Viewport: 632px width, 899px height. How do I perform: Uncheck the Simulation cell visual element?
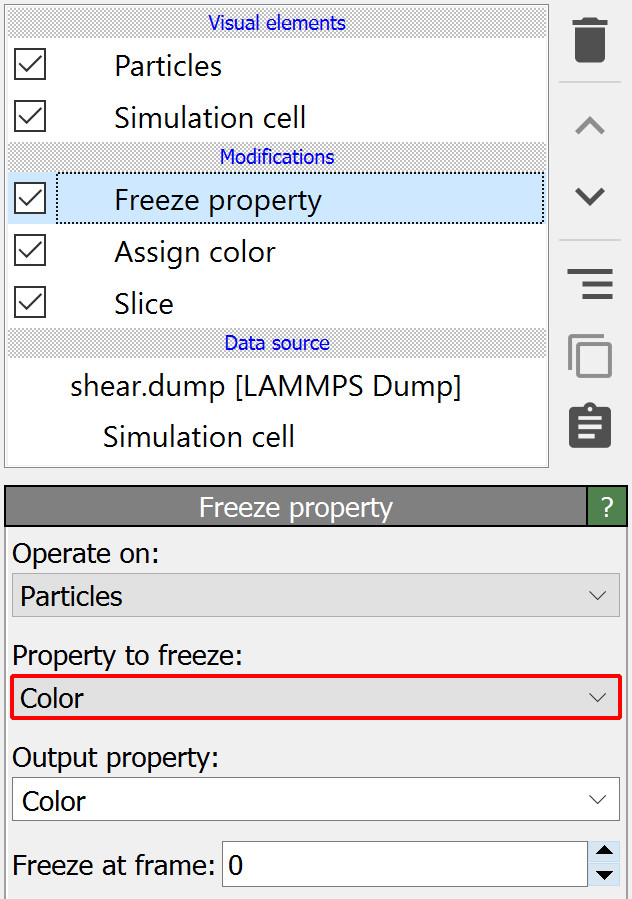click(x=30, y=117)
